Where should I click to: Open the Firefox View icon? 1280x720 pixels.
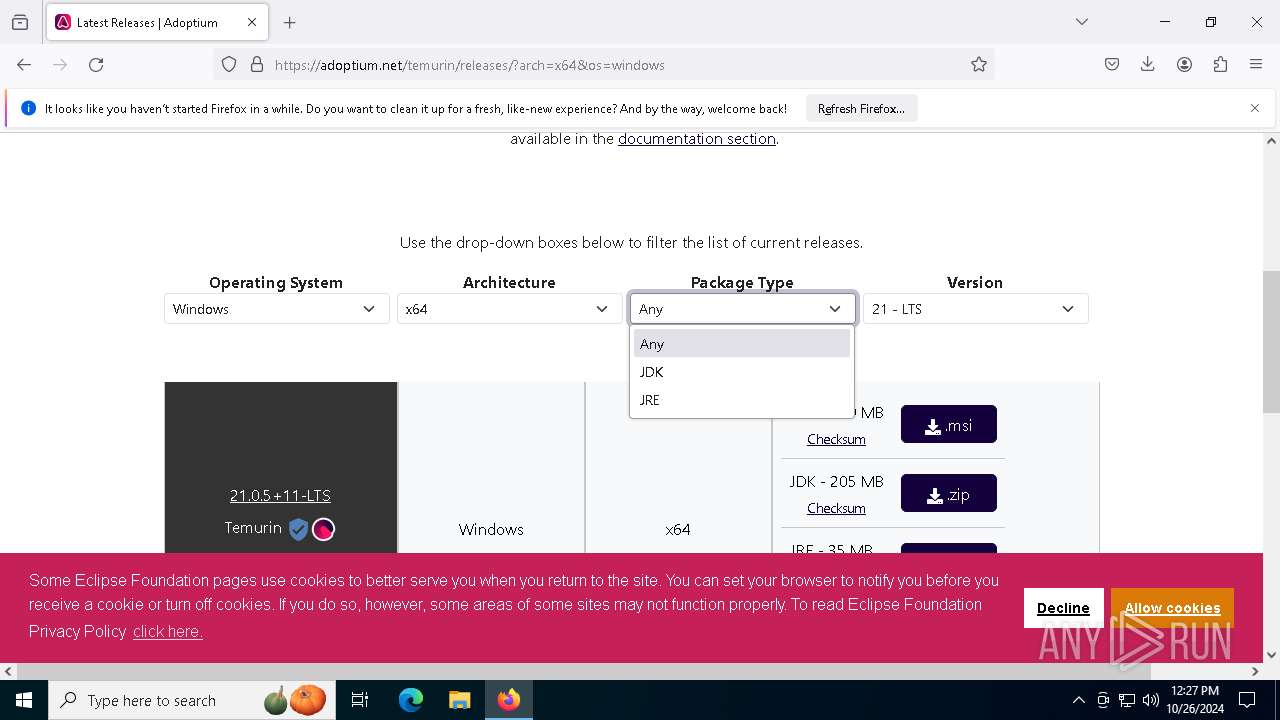(20, 22)
